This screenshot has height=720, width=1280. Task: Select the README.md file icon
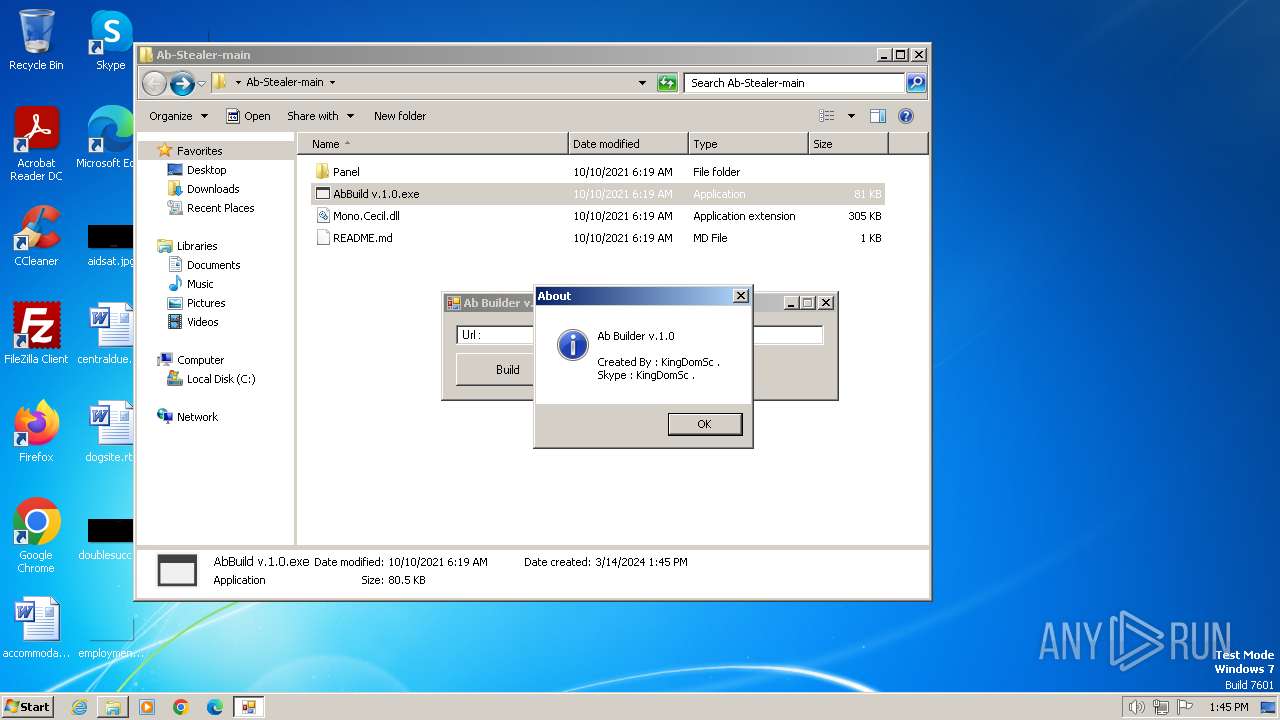(x=322, y=238)
